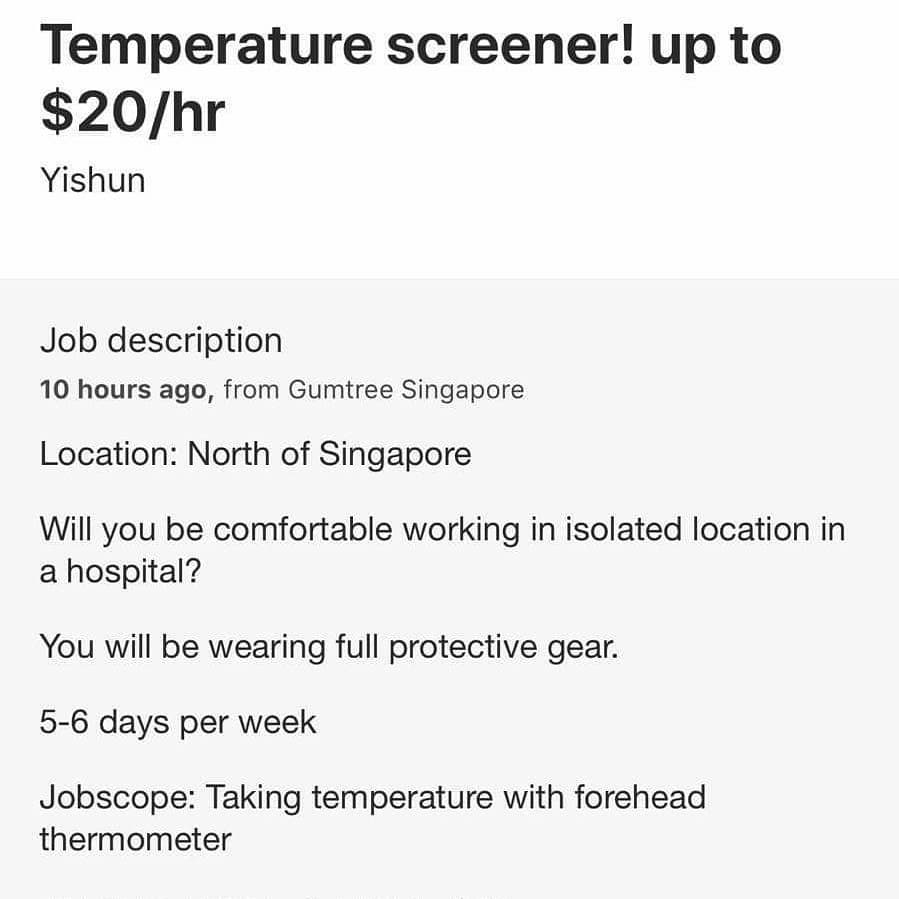Click the "Job description" heading
The image size is (899, 899).
161,341
